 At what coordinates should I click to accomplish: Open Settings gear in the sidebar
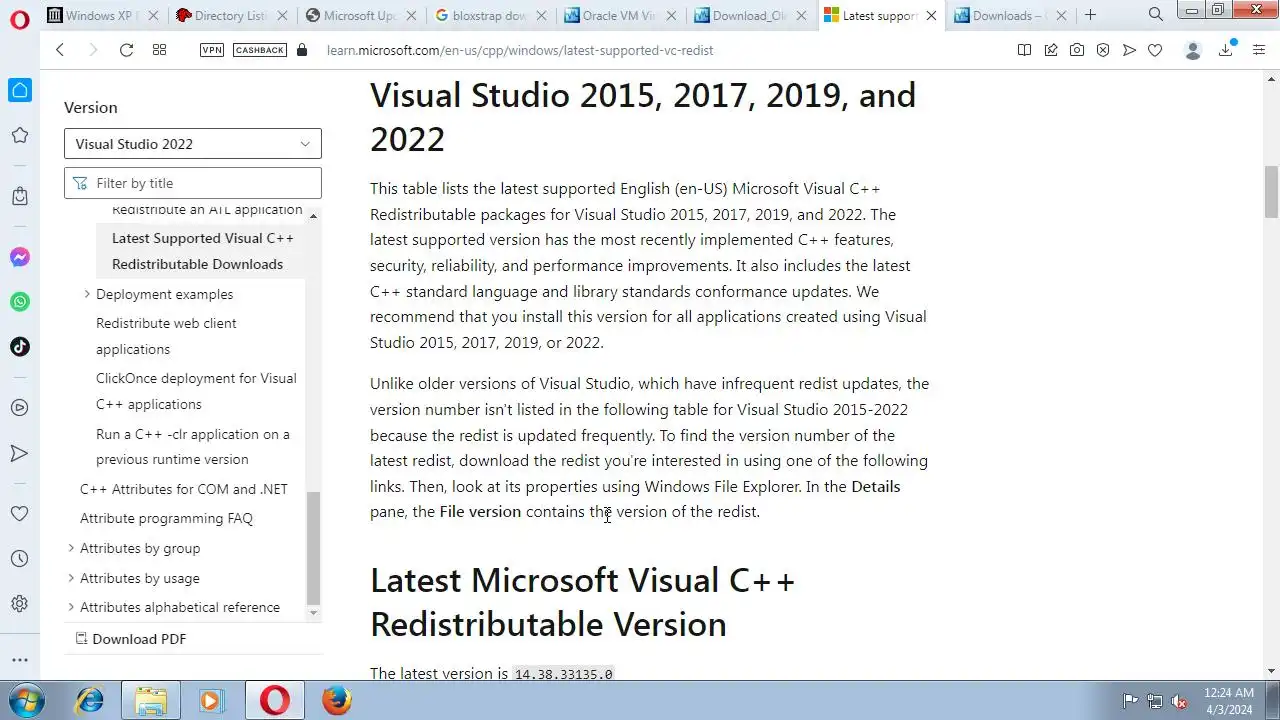tap(19, 604)
